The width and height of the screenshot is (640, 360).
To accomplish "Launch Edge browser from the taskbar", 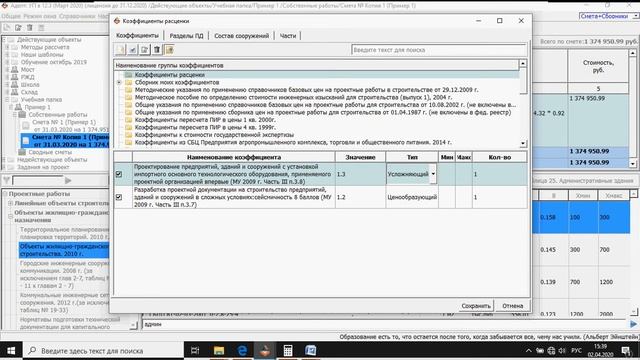I will [242, 351].
